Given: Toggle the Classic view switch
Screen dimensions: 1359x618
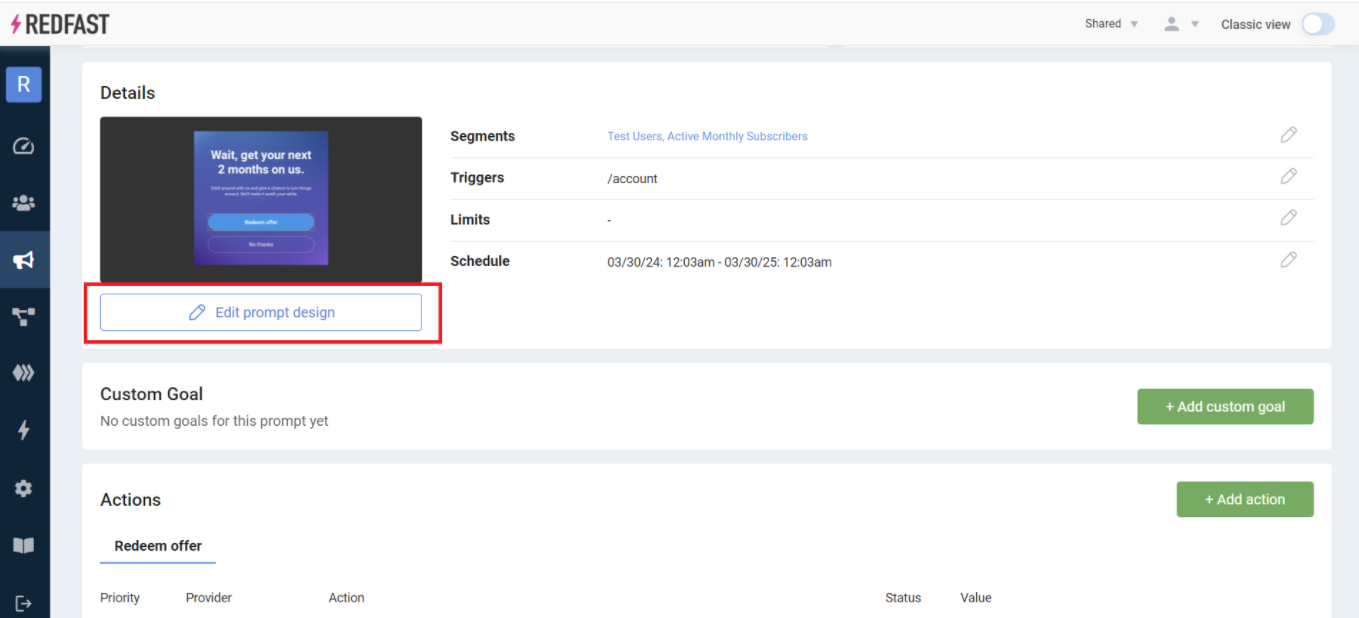Looking at the screenshot, I should pos(1318,24).
